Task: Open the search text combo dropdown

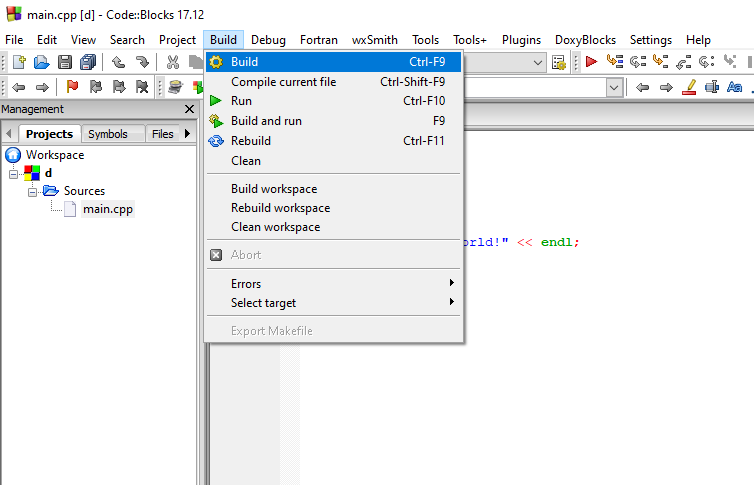Action: point(614,87)
